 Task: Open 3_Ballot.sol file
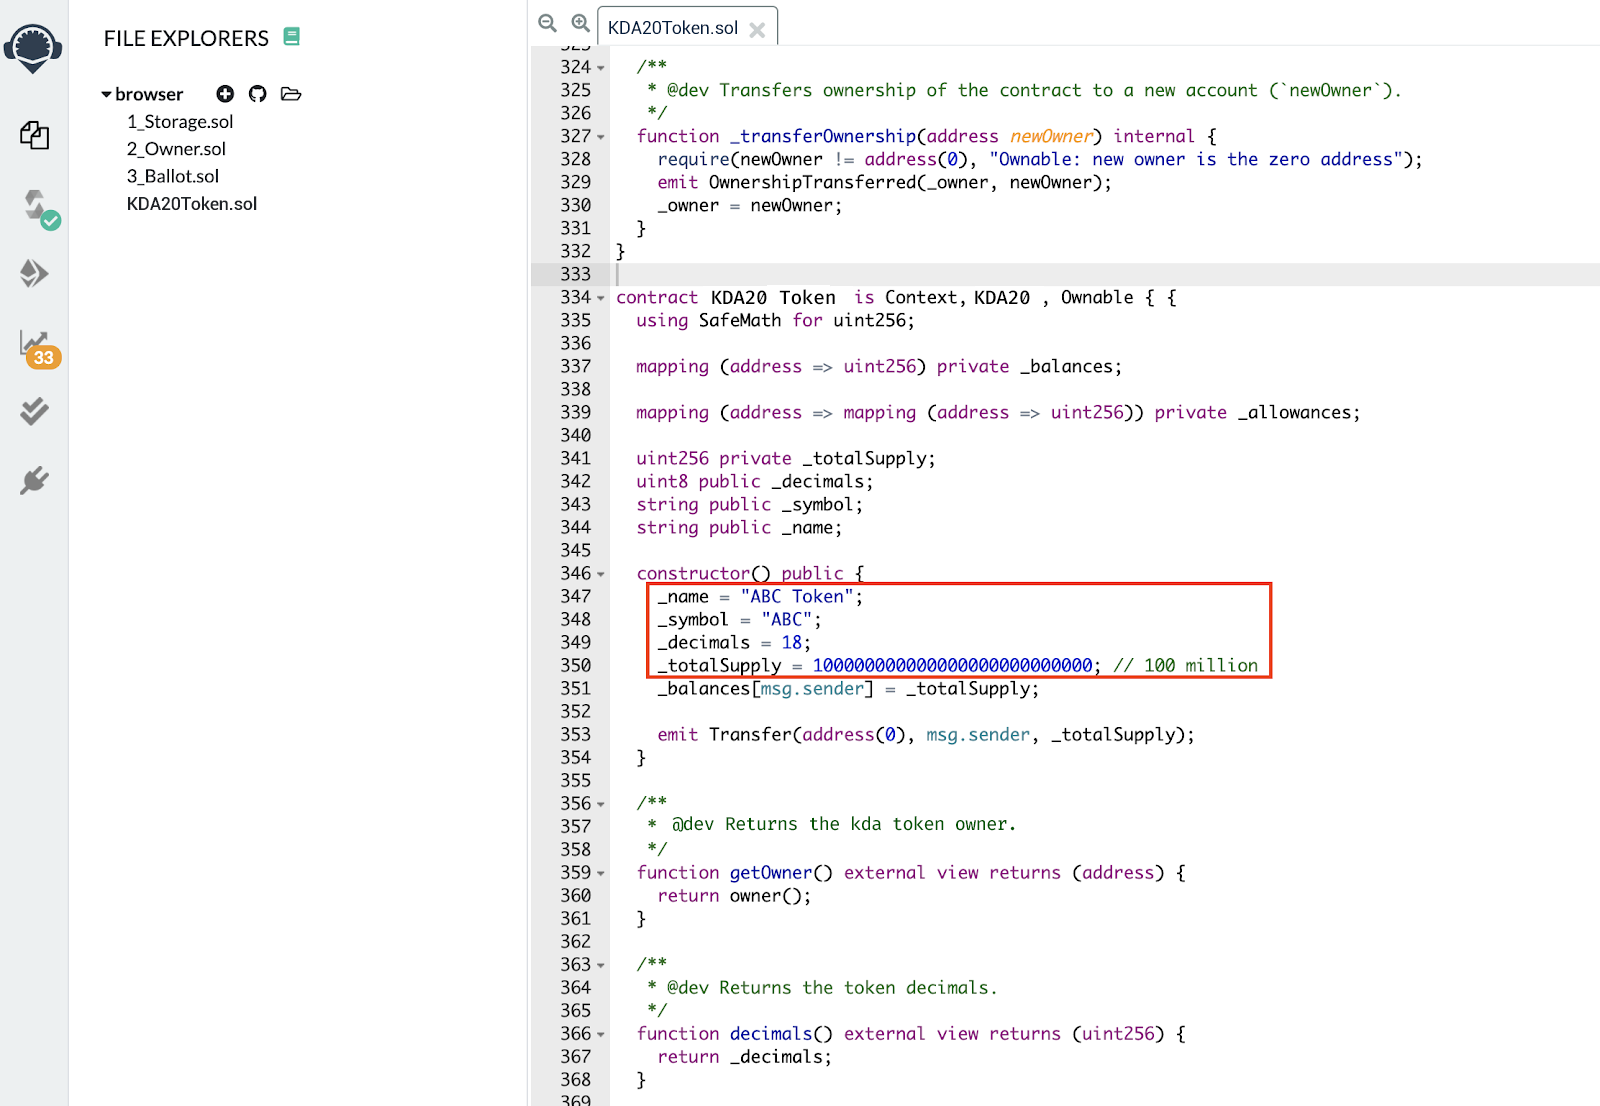tap(173, 176)
